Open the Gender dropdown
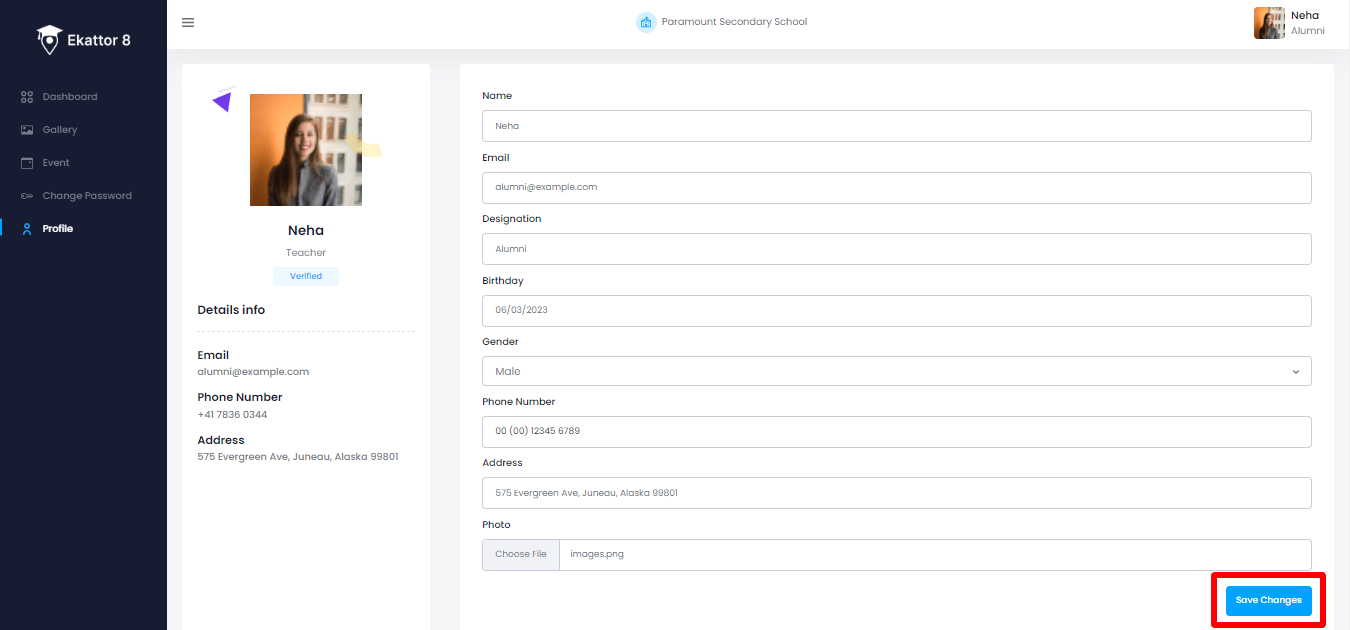Viewport: 1350px width, 630px height. click(895, 371)
